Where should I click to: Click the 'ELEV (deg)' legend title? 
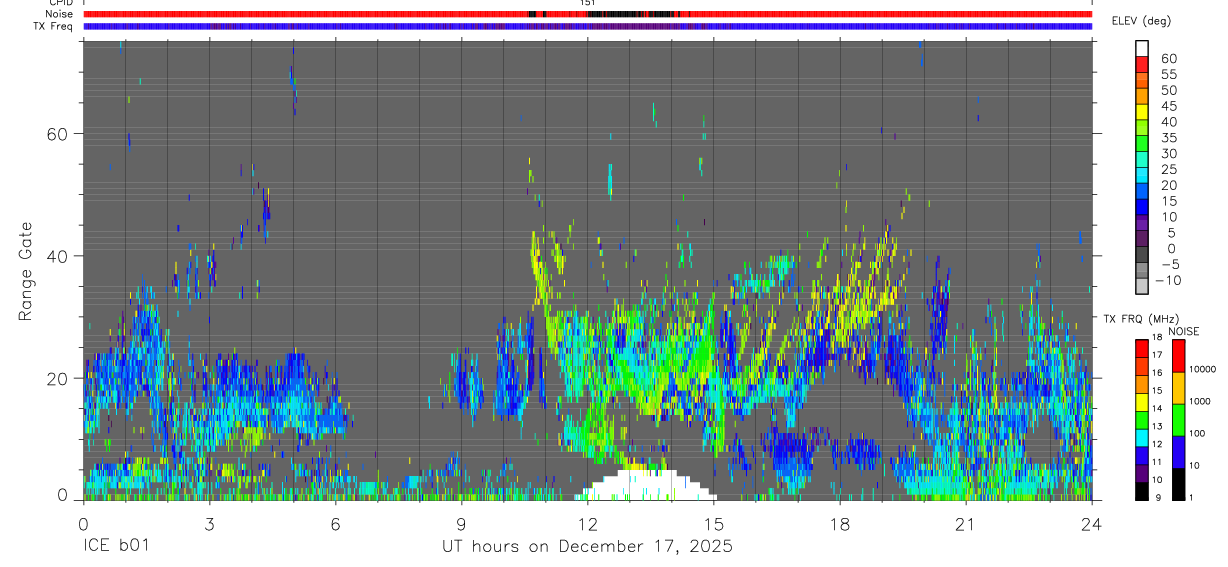pos(1141,21)
